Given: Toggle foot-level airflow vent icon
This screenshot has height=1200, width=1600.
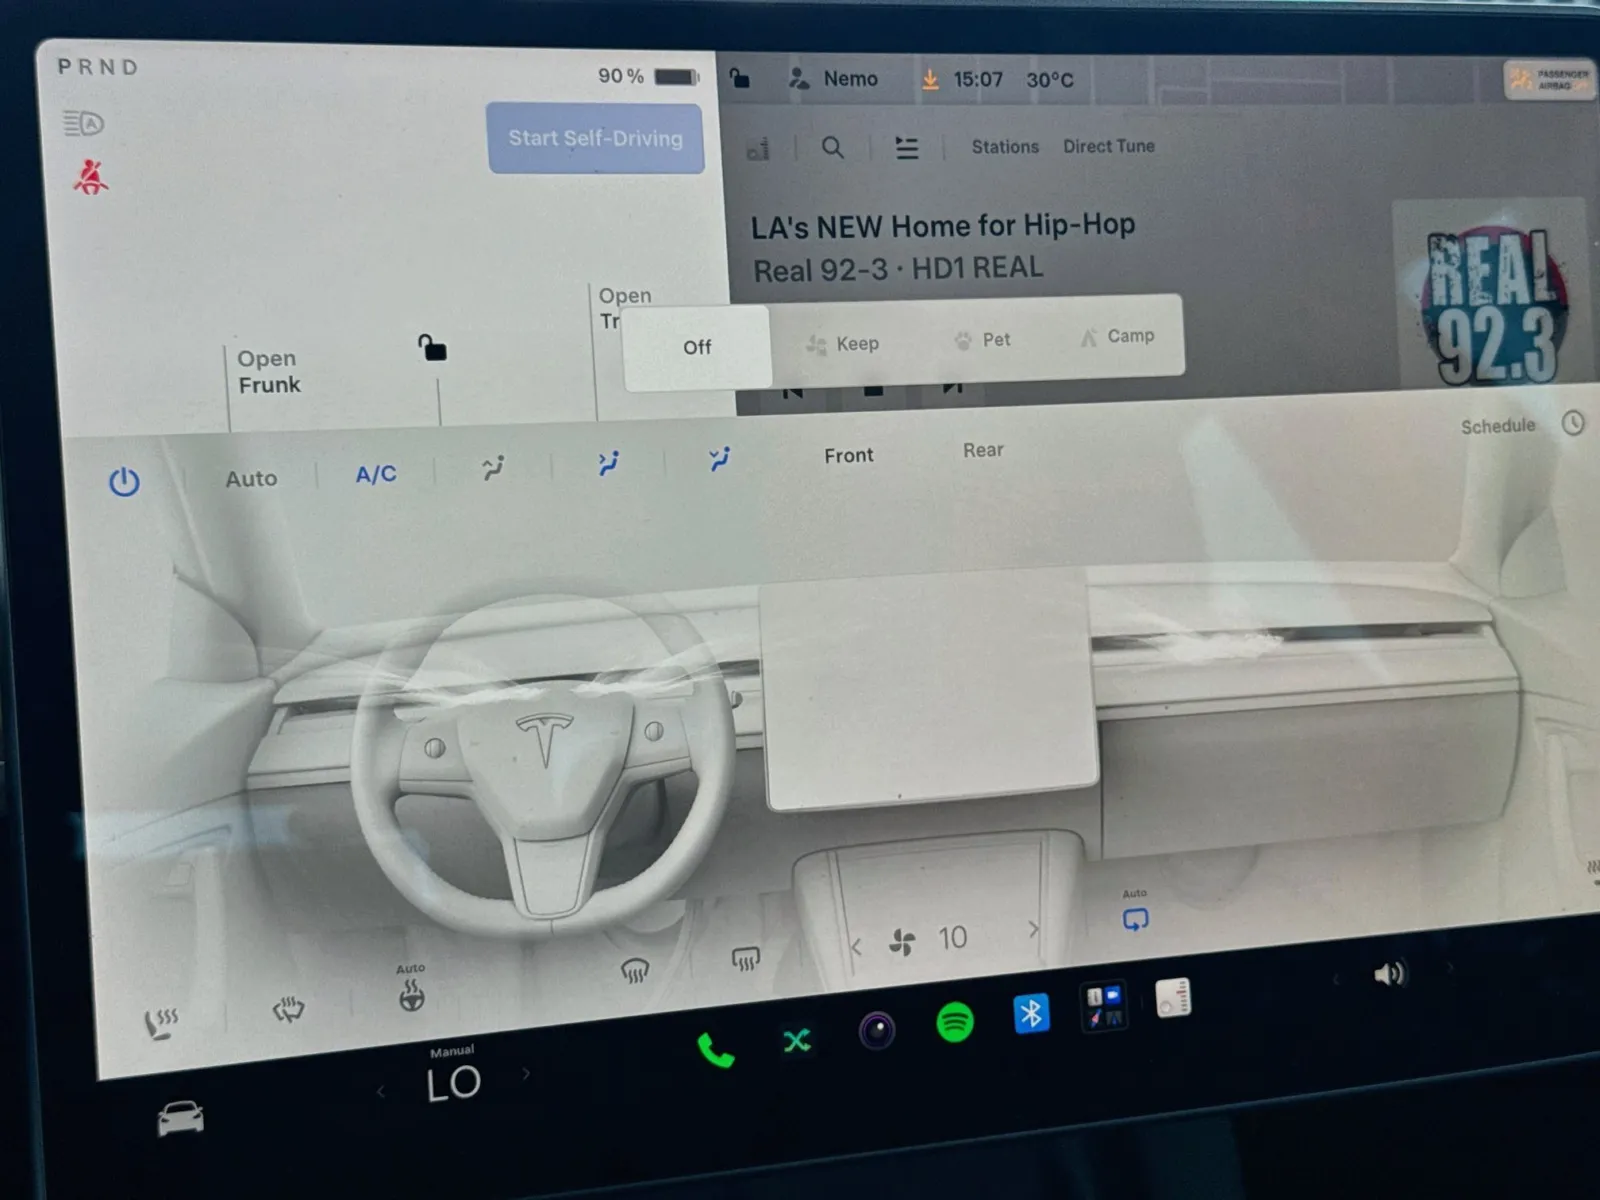Looking at the screenshot, I should tap(719, 459).
